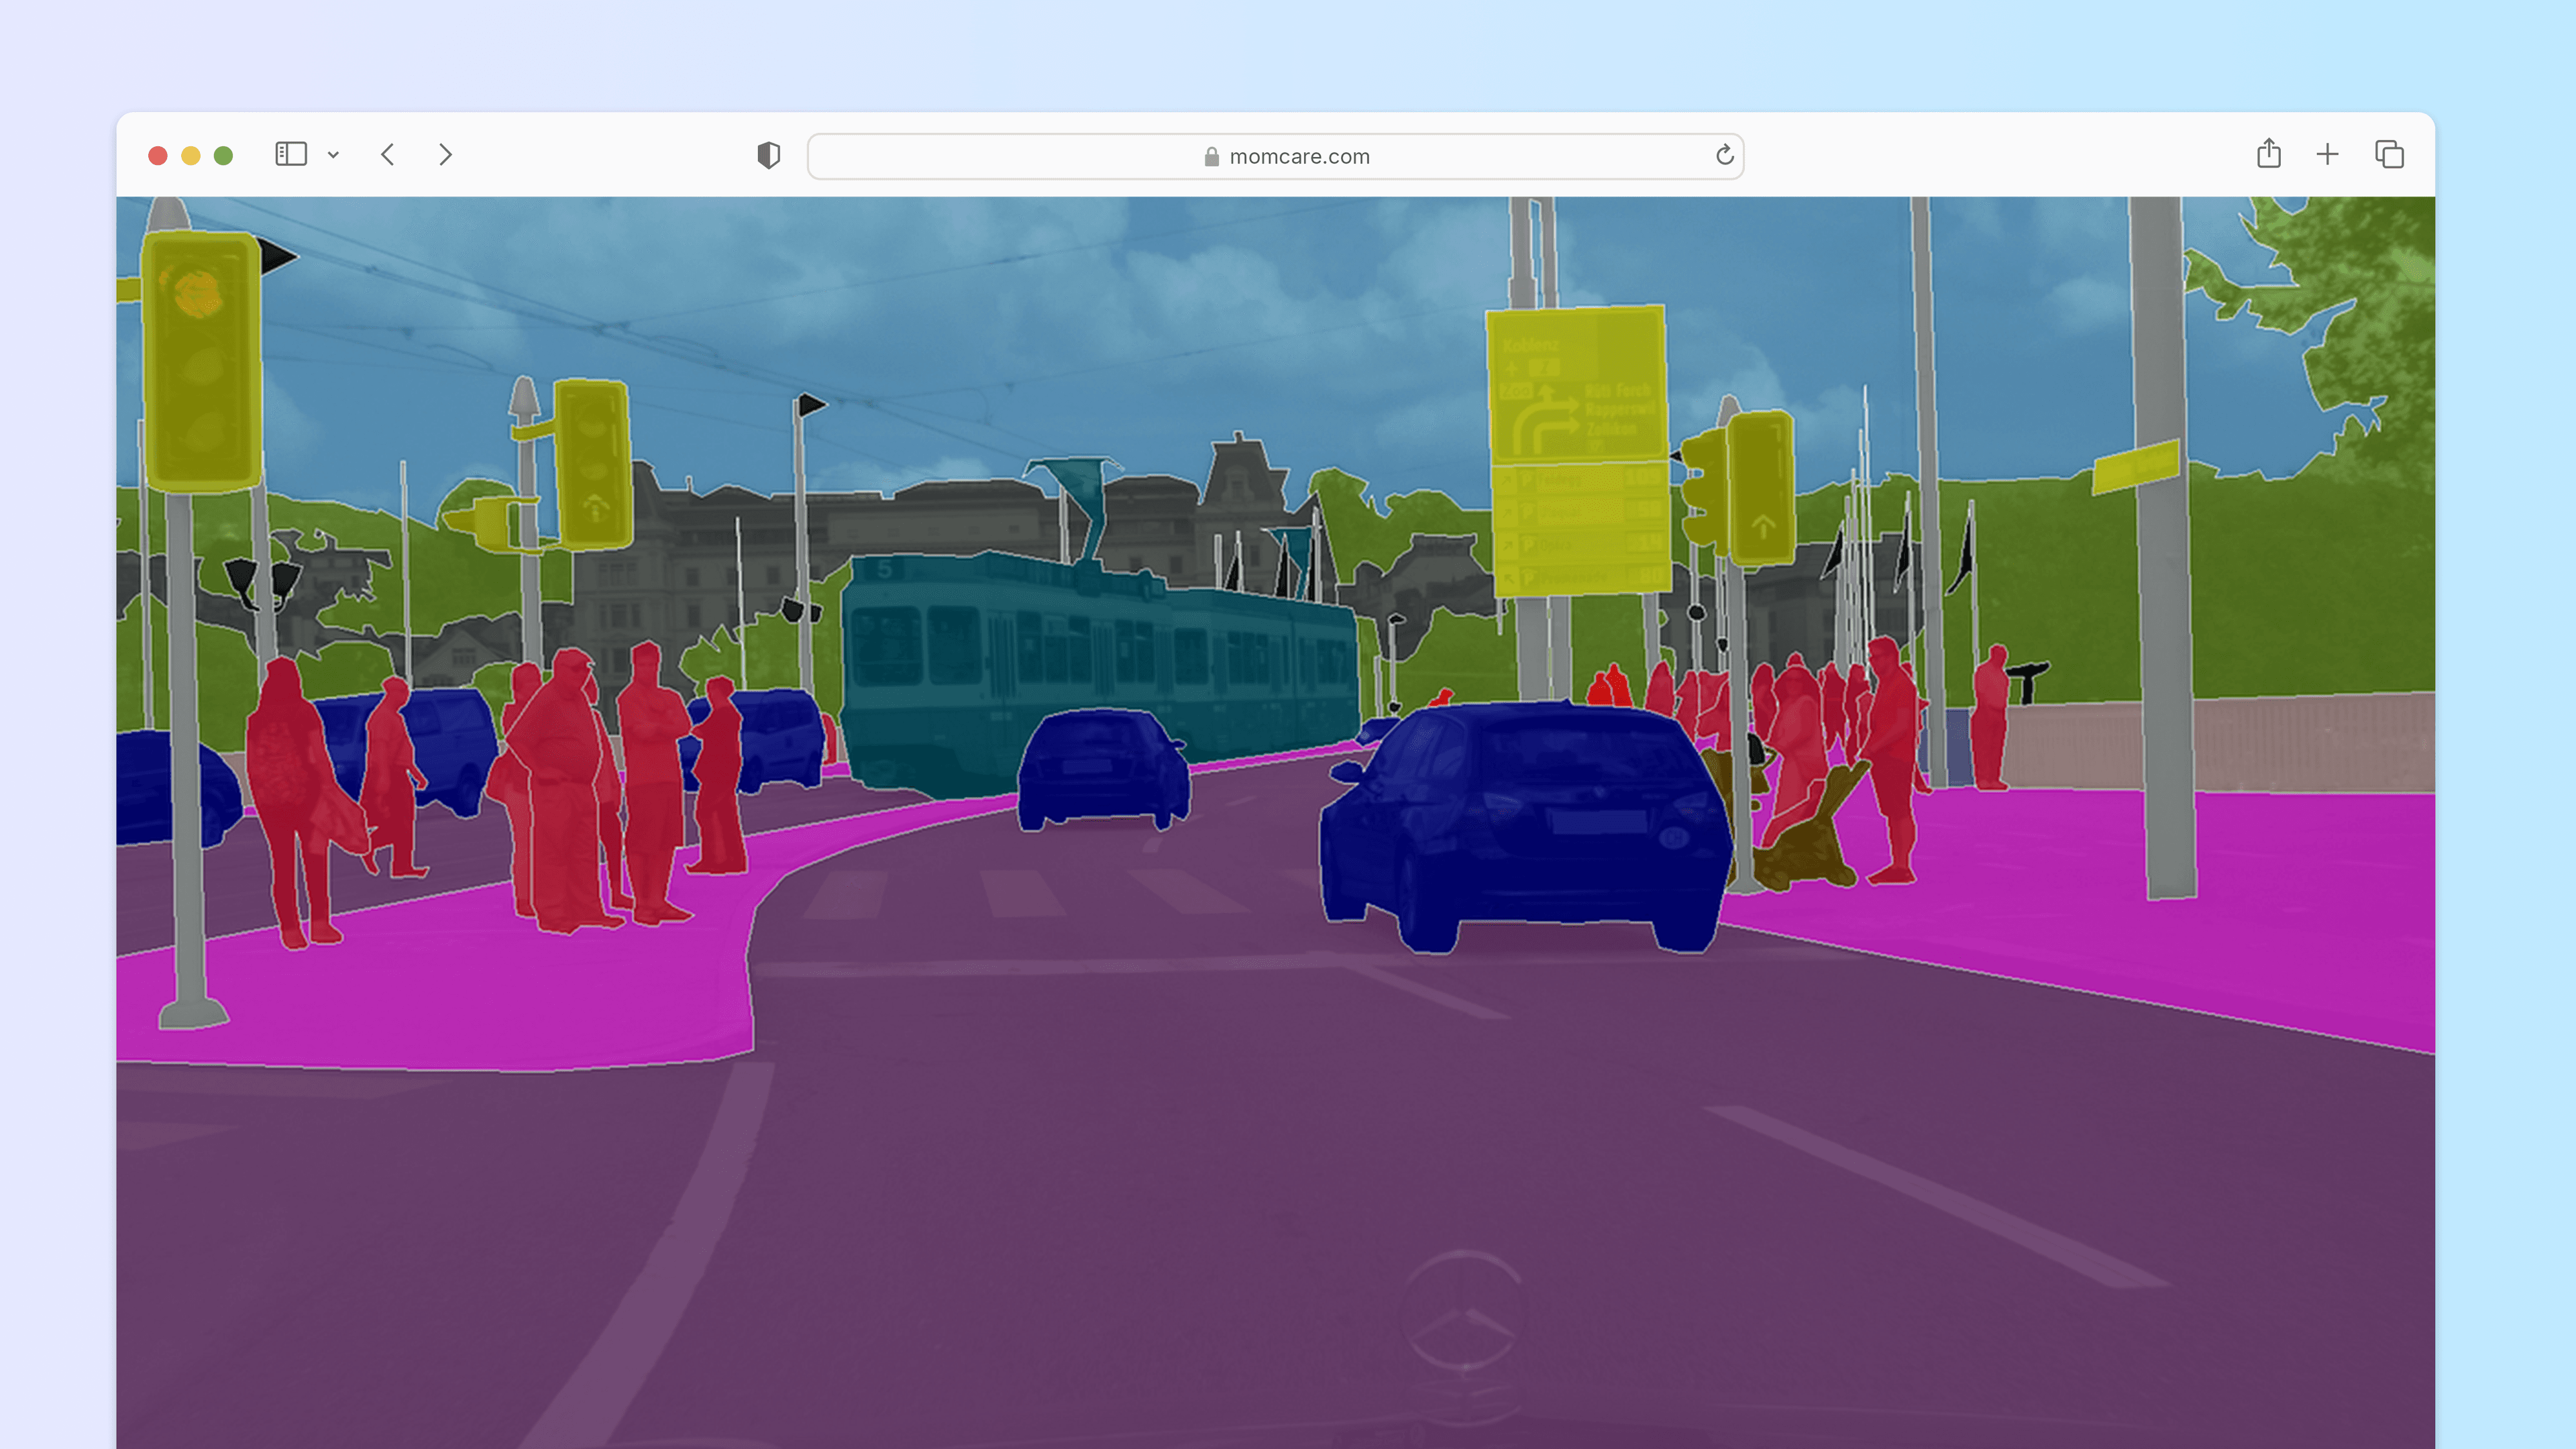
Task: Click the lock icon beside momcare.com
Action: (1211, 157)
